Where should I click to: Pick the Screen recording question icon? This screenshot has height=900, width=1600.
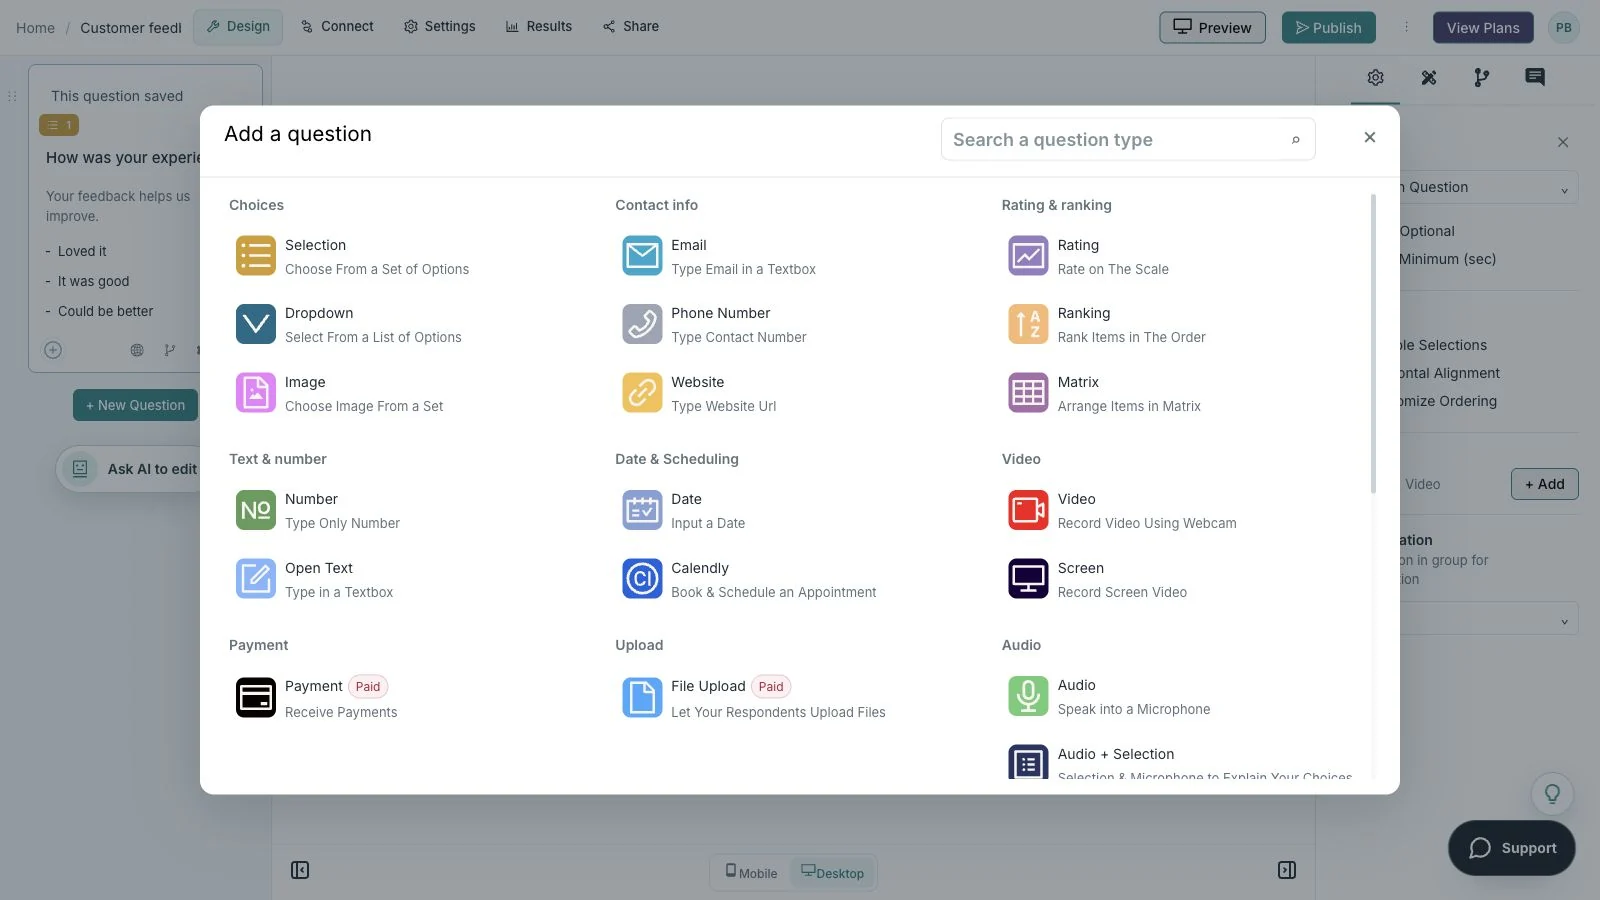coord(1028,579)
